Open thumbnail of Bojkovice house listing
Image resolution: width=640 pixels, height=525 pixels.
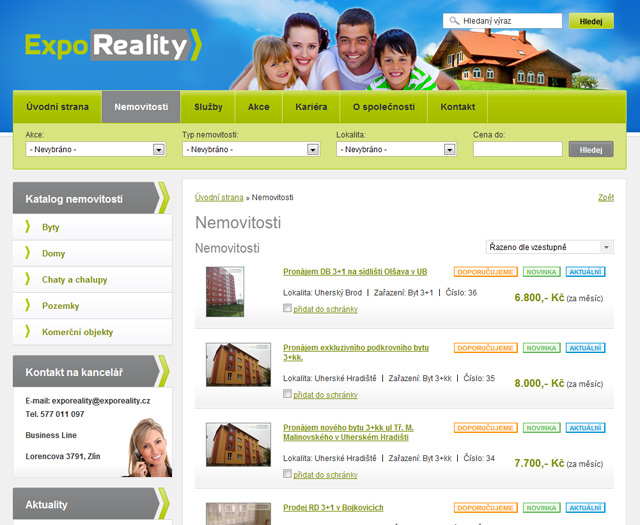pos(238,514)
